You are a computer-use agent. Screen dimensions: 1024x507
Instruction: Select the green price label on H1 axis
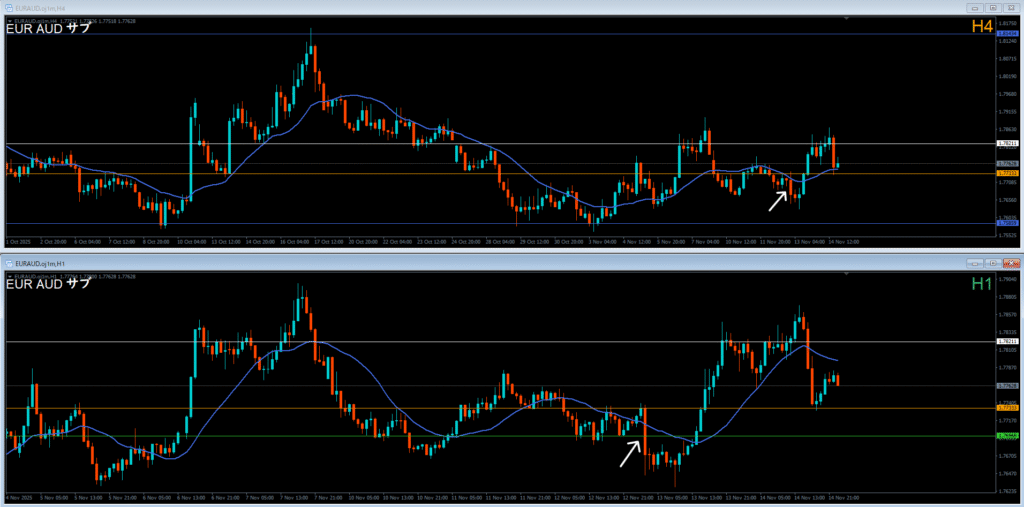(x=1008, y=436)
